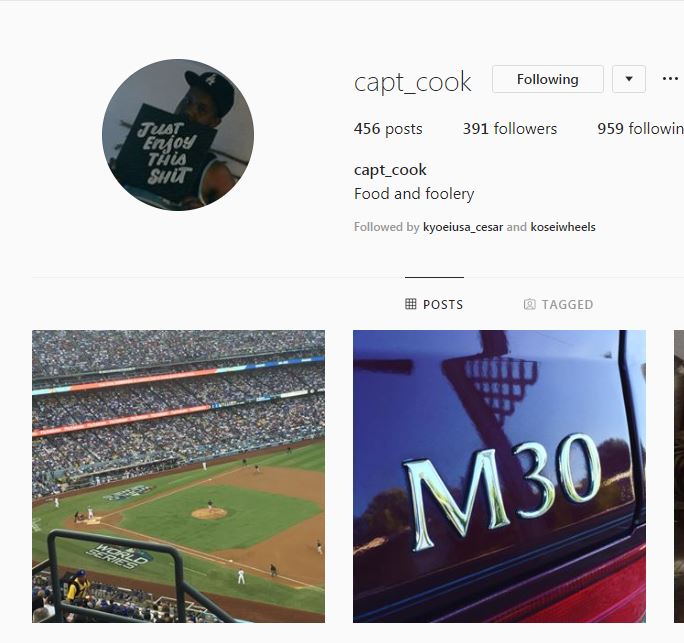Open capt_cook's profile picture
684x643 pixels.
pos(178,135)
